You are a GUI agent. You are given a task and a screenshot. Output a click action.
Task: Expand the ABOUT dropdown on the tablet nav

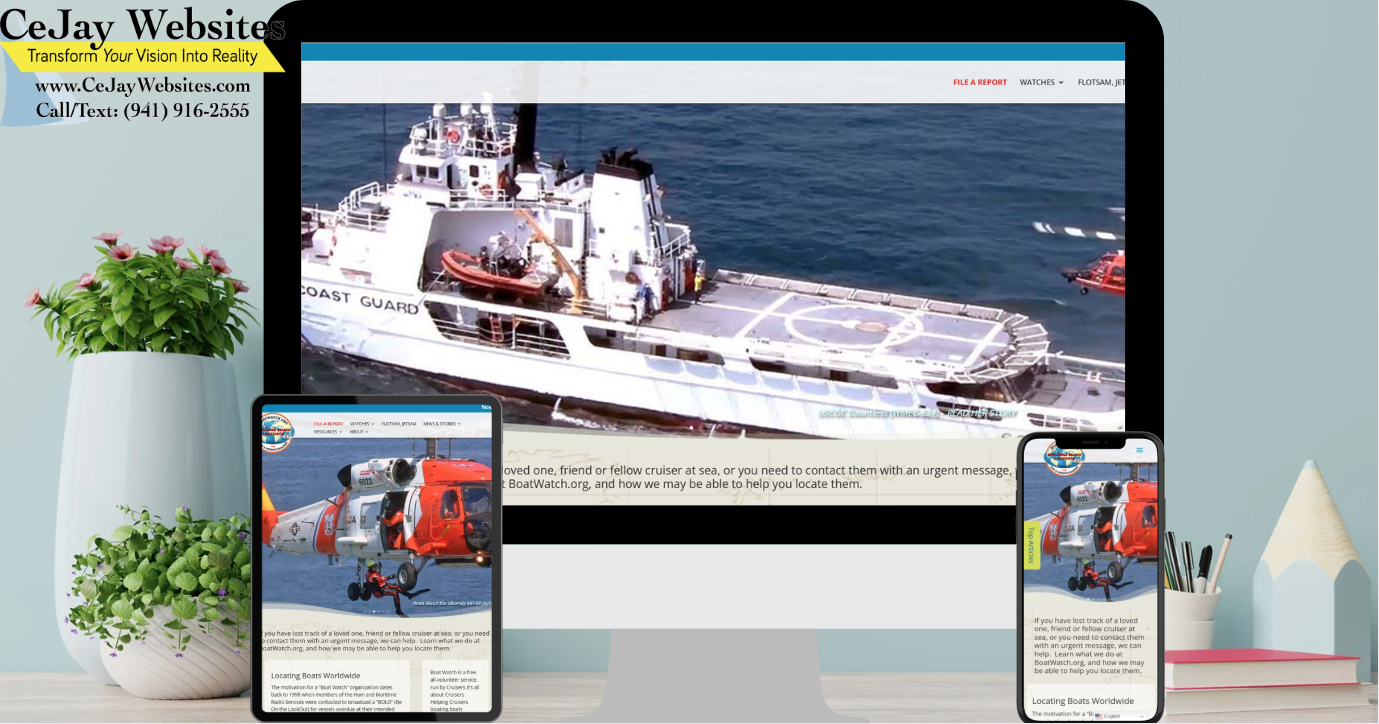358,432
